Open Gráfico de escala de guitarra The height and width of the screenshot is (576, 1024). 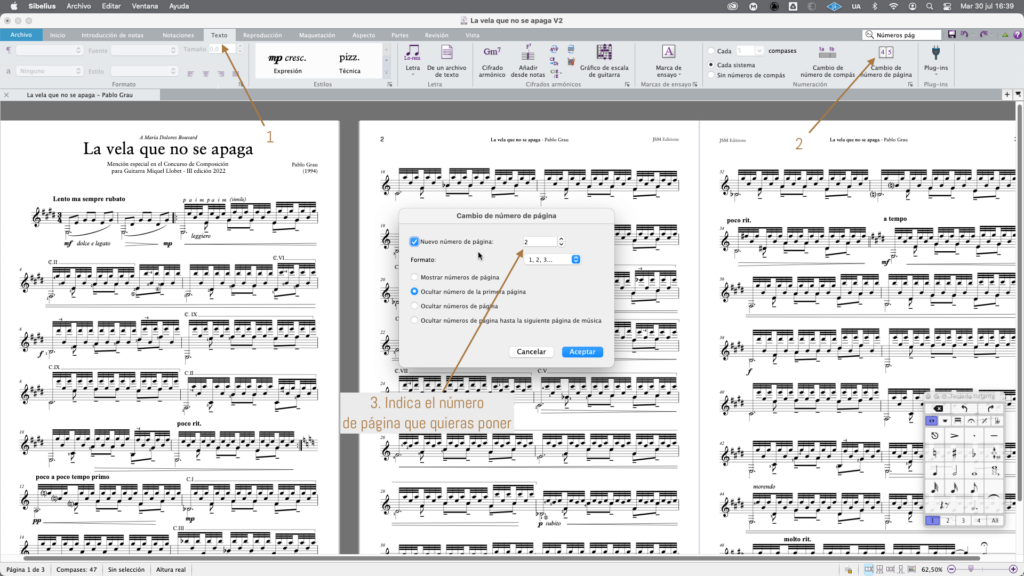point(603,51)
